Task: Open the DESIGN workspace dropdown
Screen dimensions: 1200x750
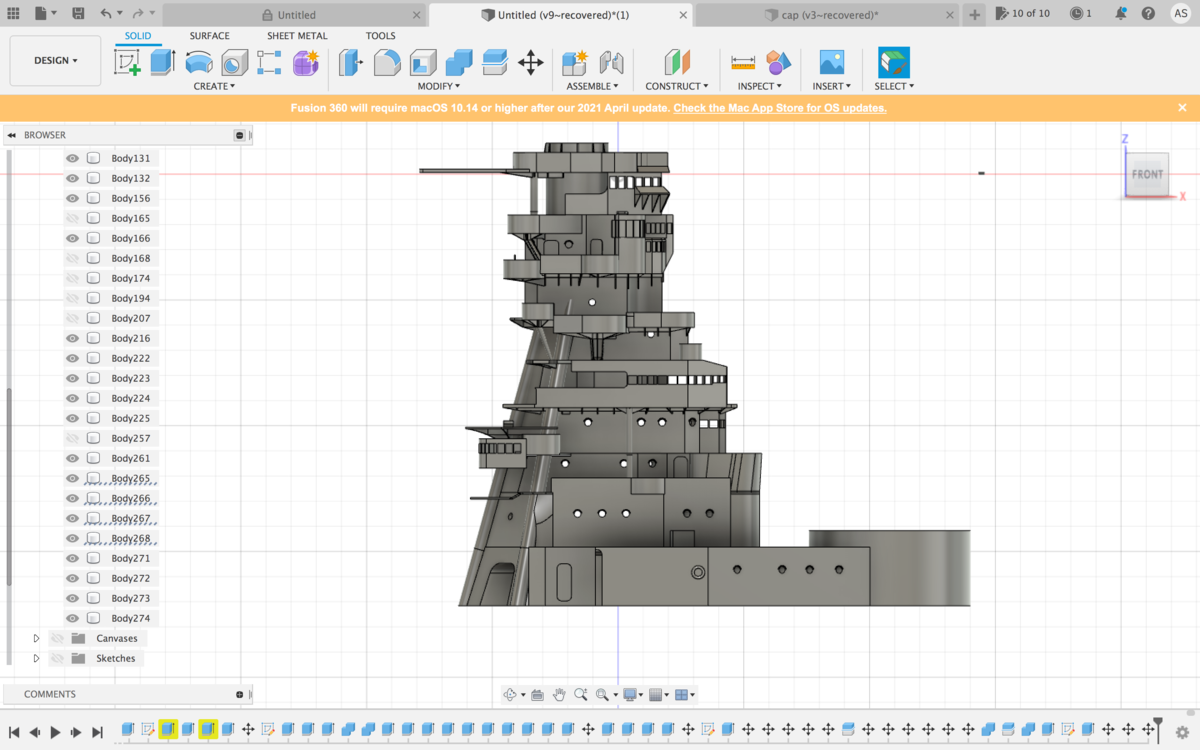Action: pyautogui.click(x=55, y=61)
